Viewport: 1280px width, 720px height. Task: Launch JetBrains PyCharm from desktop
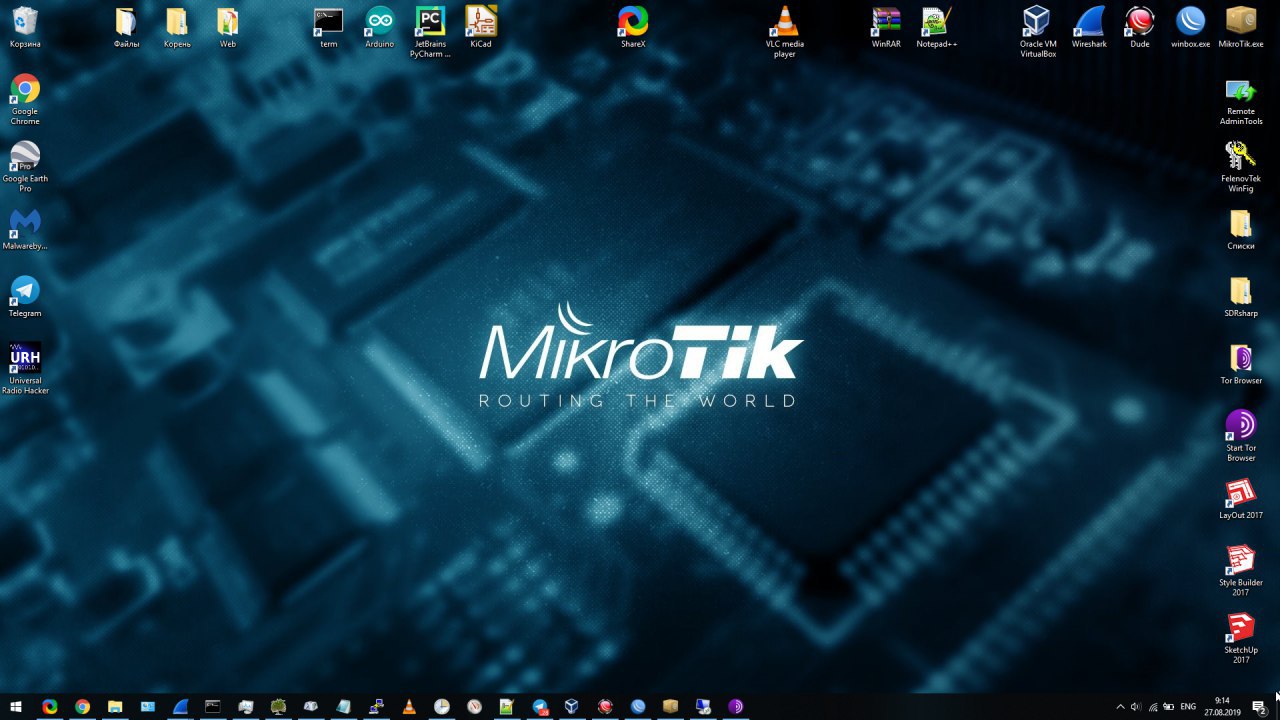[430, 31]
